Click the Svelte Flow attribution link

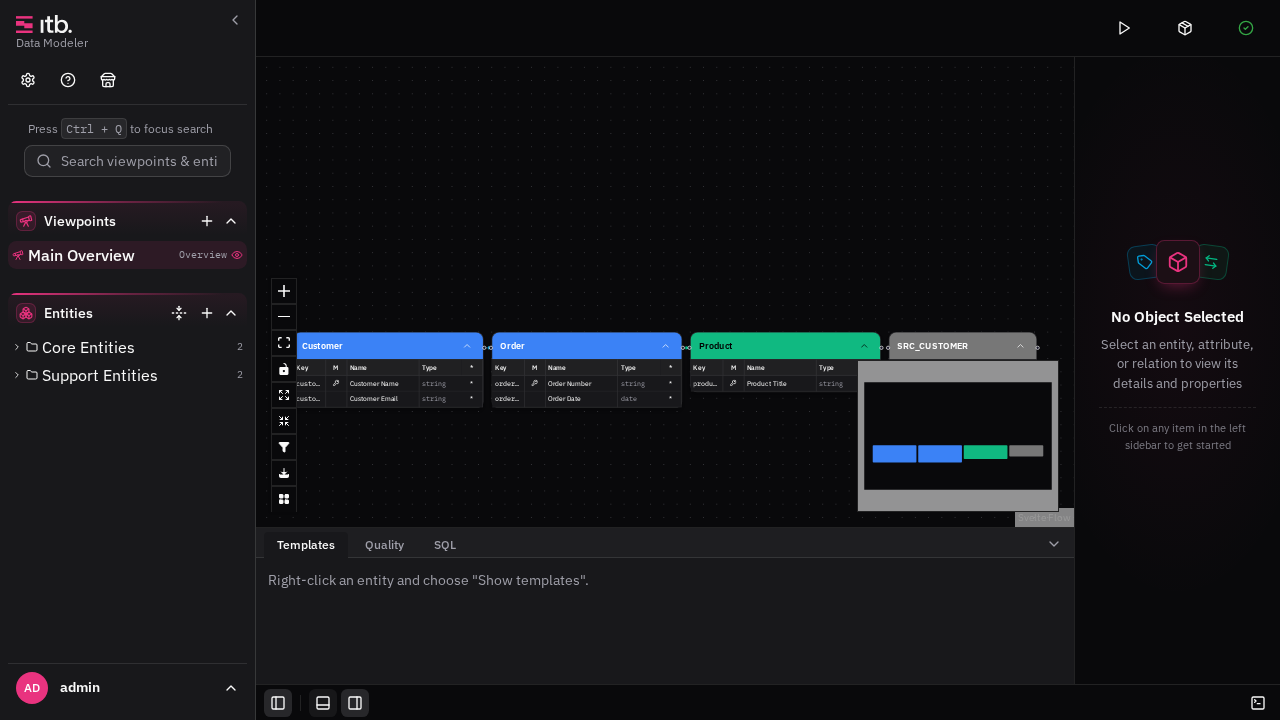click(x=1044, y=518)
